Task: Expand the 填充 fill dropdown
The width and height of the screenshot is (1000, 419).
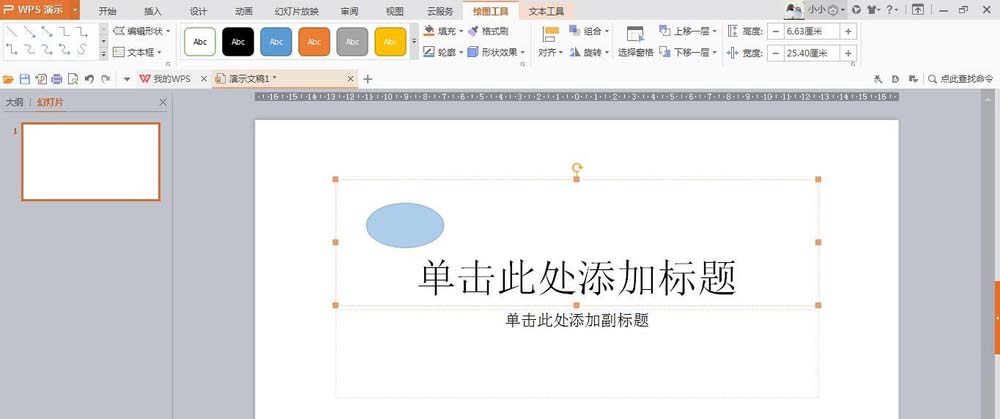Action: click(459, 32)
